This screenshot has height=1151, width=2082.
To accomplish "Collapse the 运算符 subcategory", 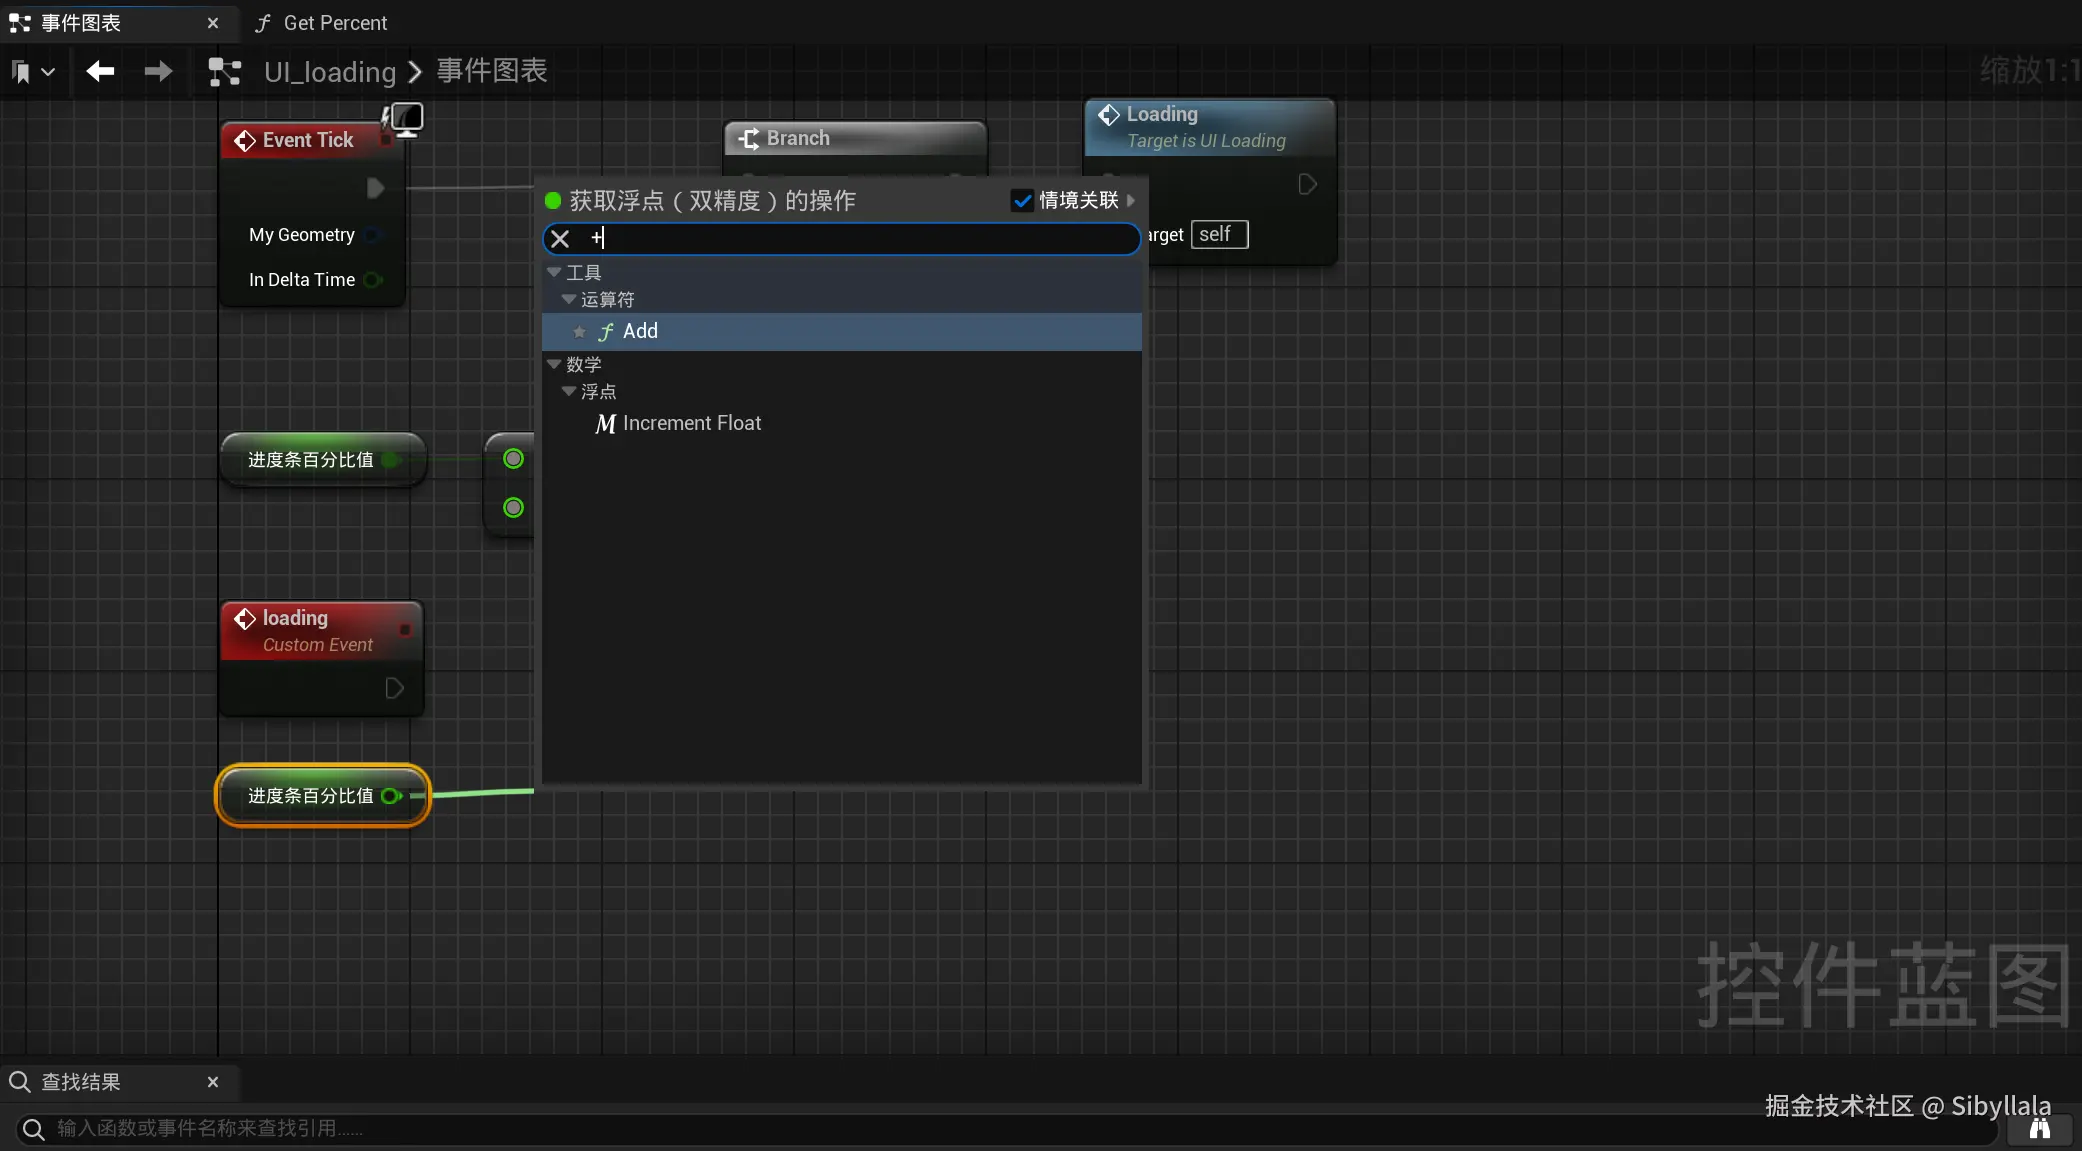I will (x=569, y=299).
